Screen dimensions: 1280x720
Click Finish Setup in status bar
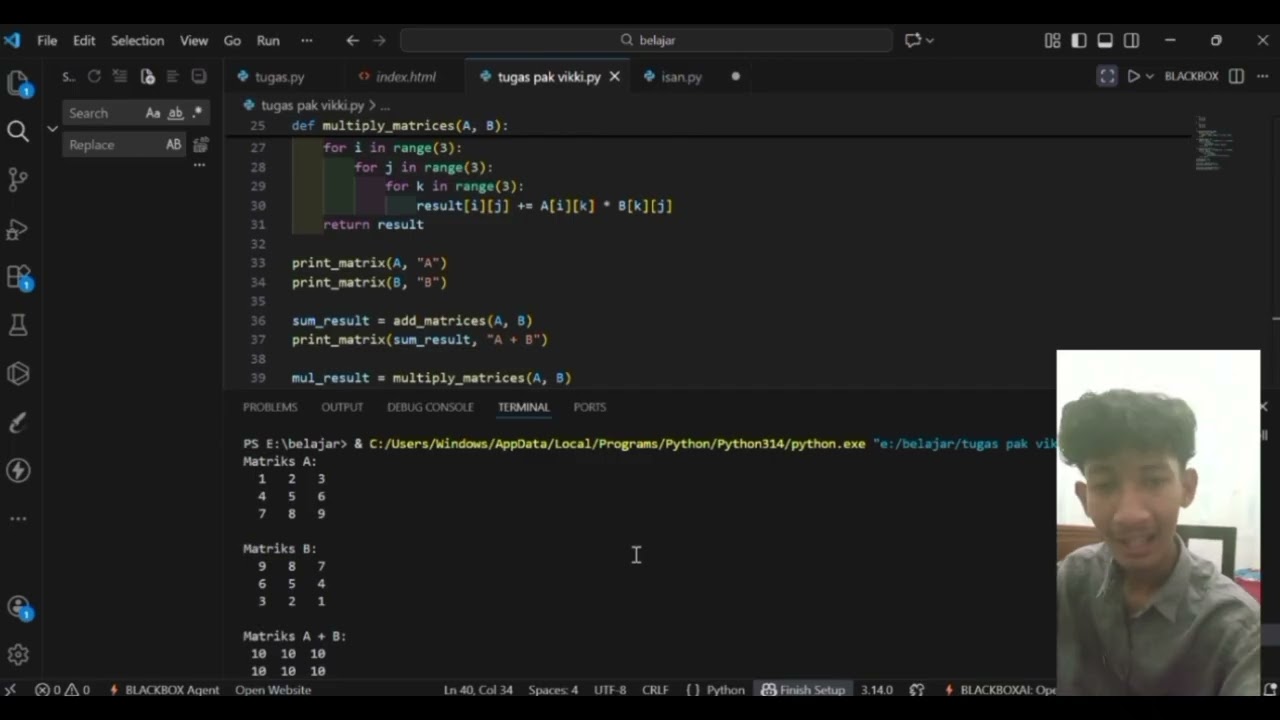(803, 689)
